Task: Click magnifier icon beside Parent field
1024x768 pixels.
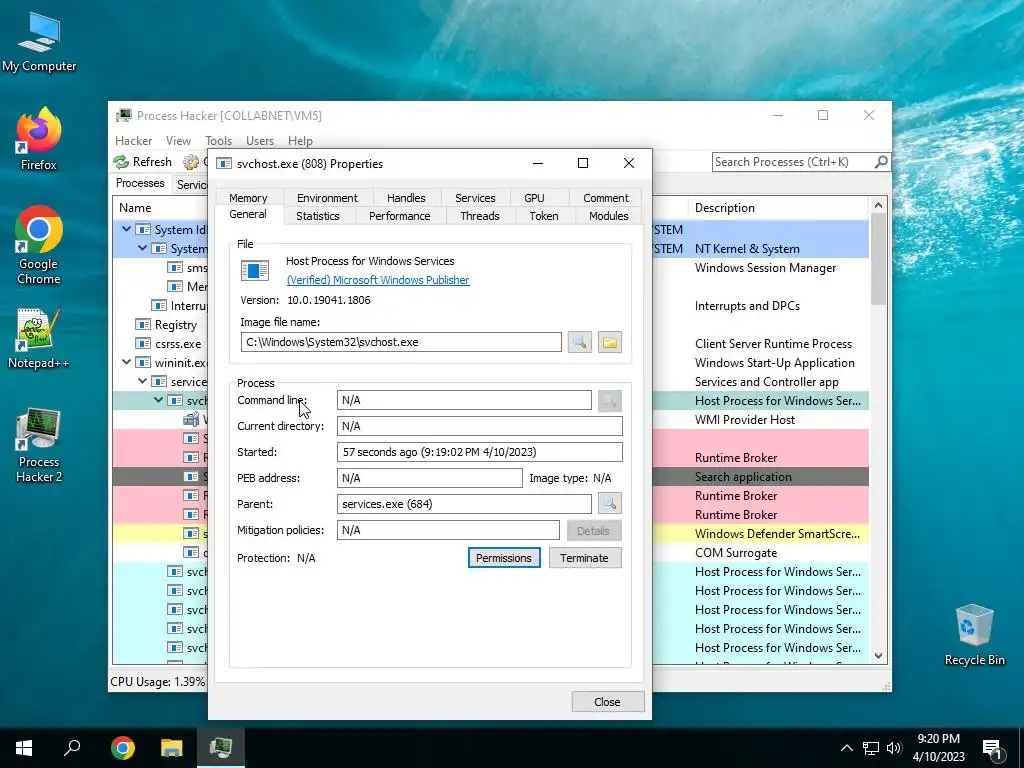Action: pos(609,503)
